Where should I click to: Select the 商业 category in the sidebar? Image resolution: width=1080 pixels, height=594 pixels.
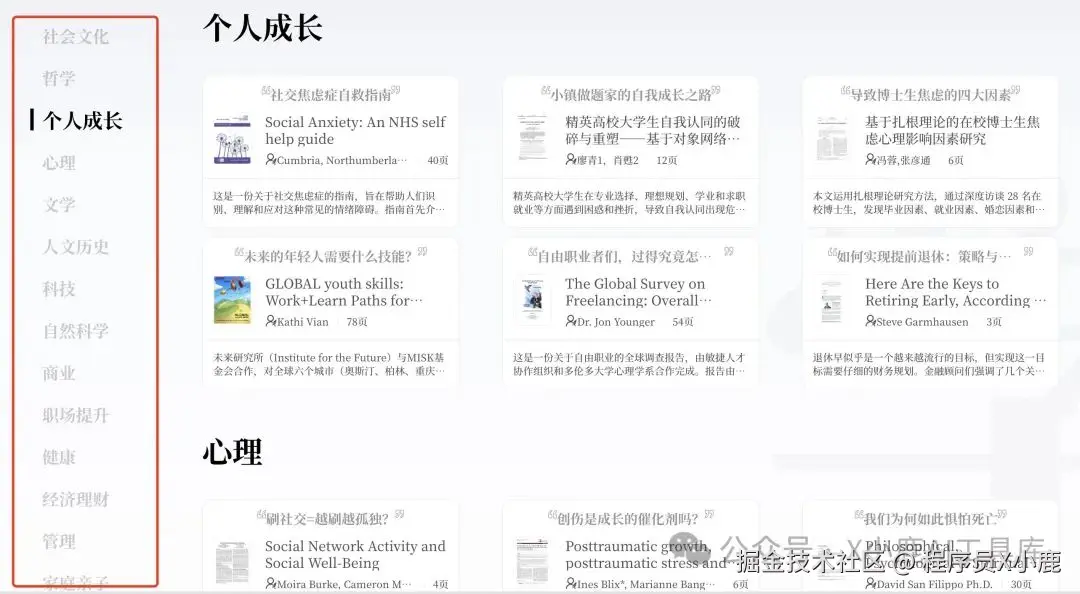pos(59,373)
